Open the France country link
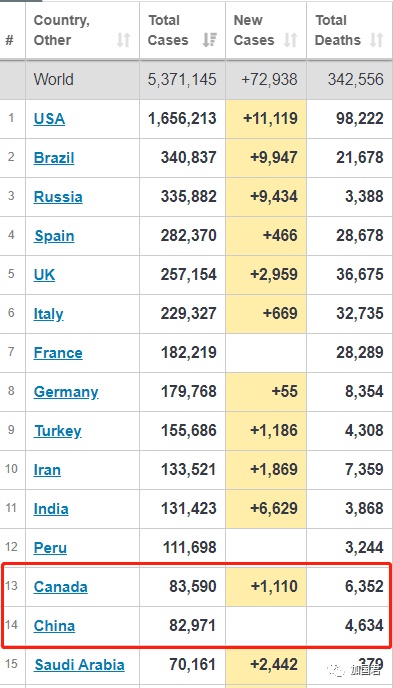 [x=58, y=353]
